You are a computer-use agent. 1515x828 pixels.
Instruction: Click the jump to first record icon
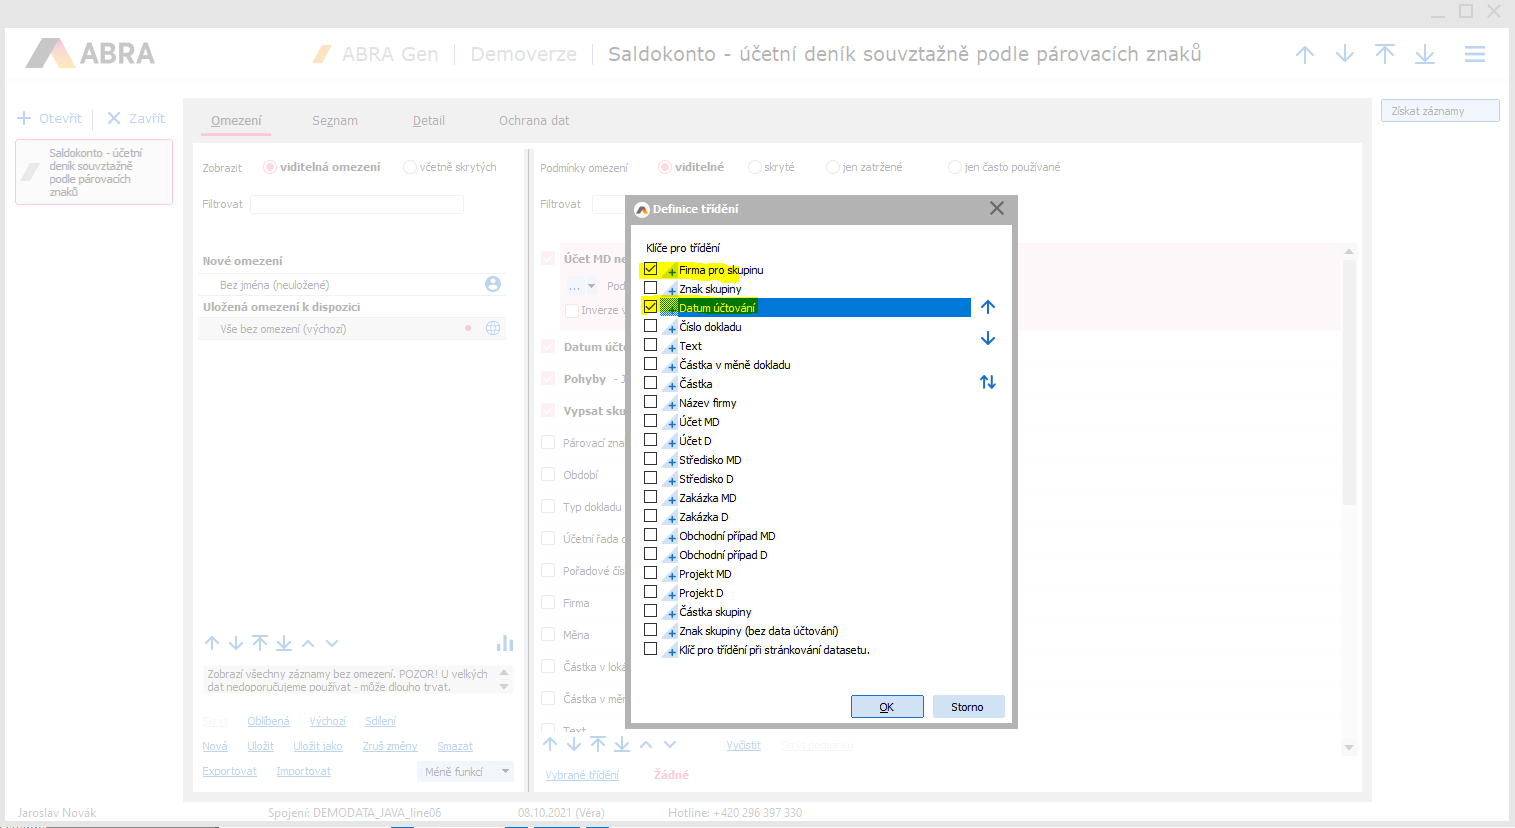[1384, 54]
